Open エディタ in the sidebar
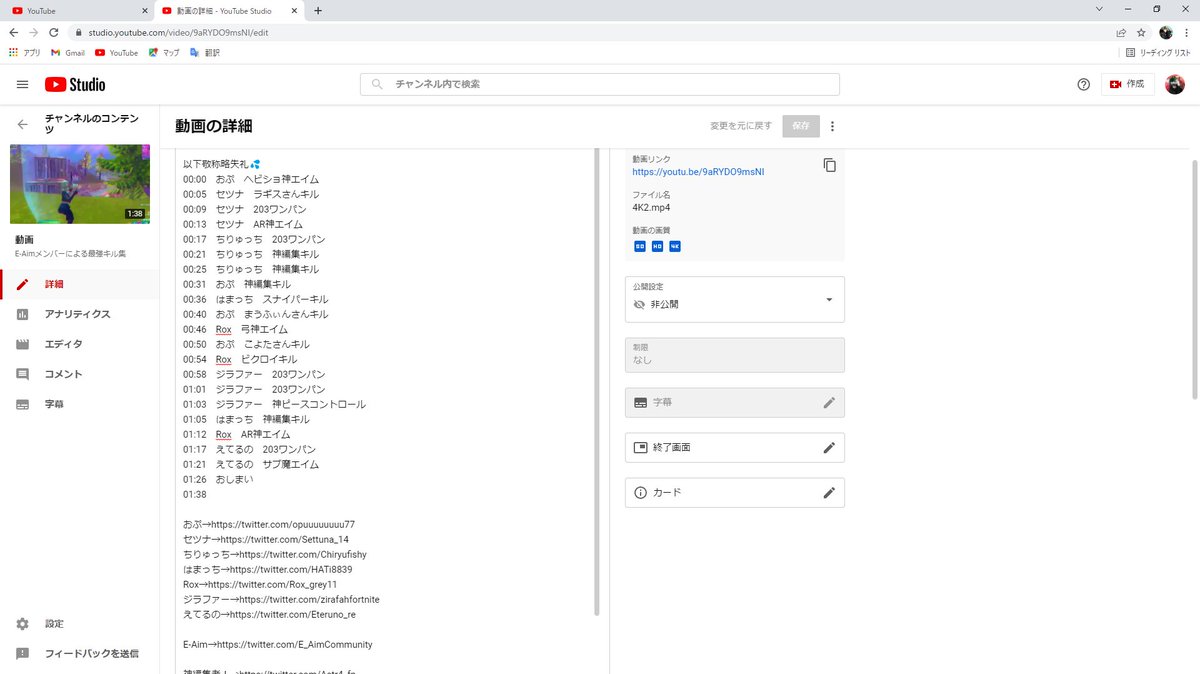This screenshot has height=674, width=1200. tap(80, 344)
